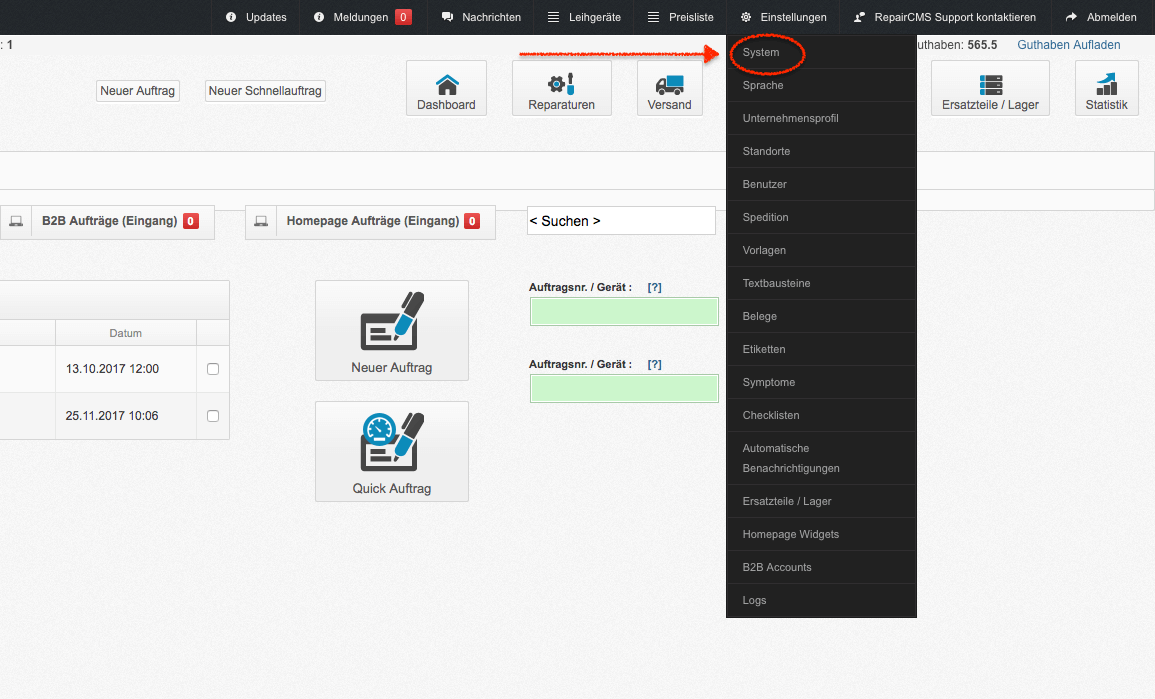
Task: Contact RepairCMS Support via its text
Action: [955, 17]
